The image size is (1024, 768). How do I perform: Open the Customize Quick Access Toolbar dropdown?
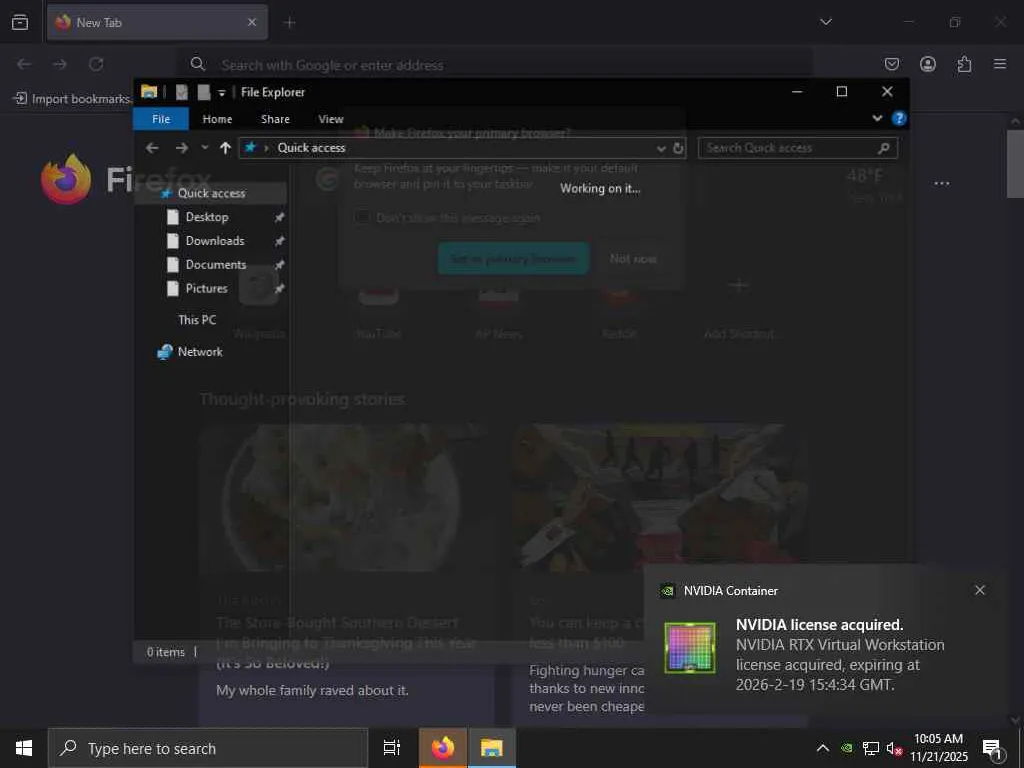[221, 93]
